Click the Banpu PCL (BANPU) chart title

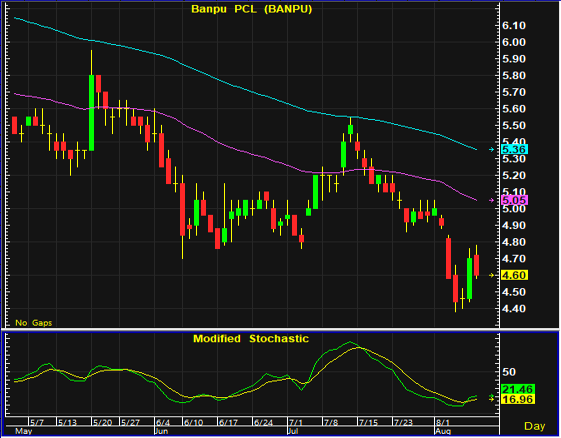[x=252, y=9]
